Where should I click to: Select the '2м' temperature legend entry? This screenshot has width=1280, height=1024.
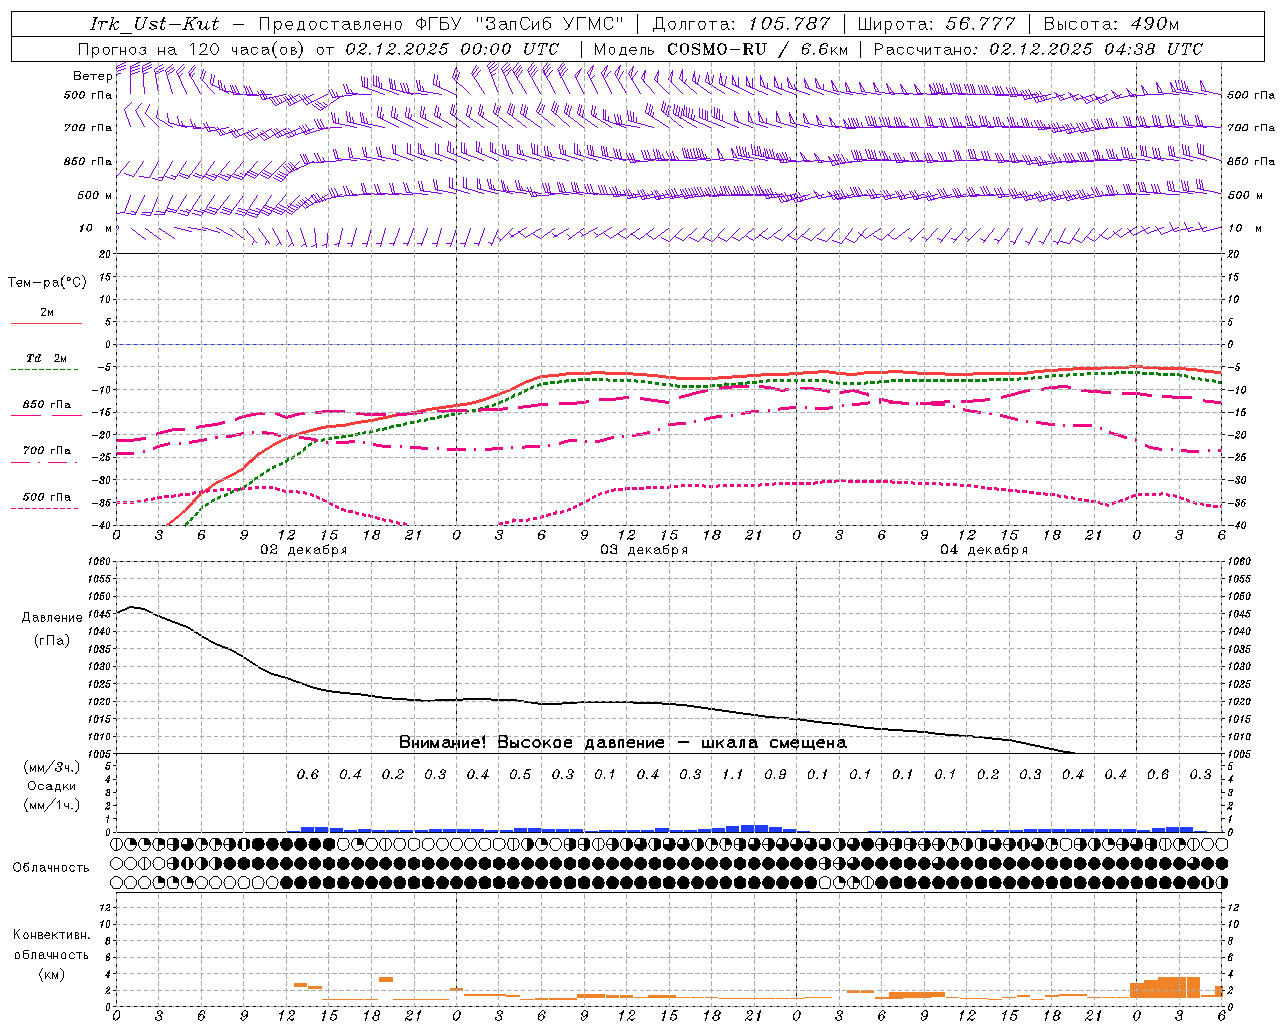coord(47,313)
